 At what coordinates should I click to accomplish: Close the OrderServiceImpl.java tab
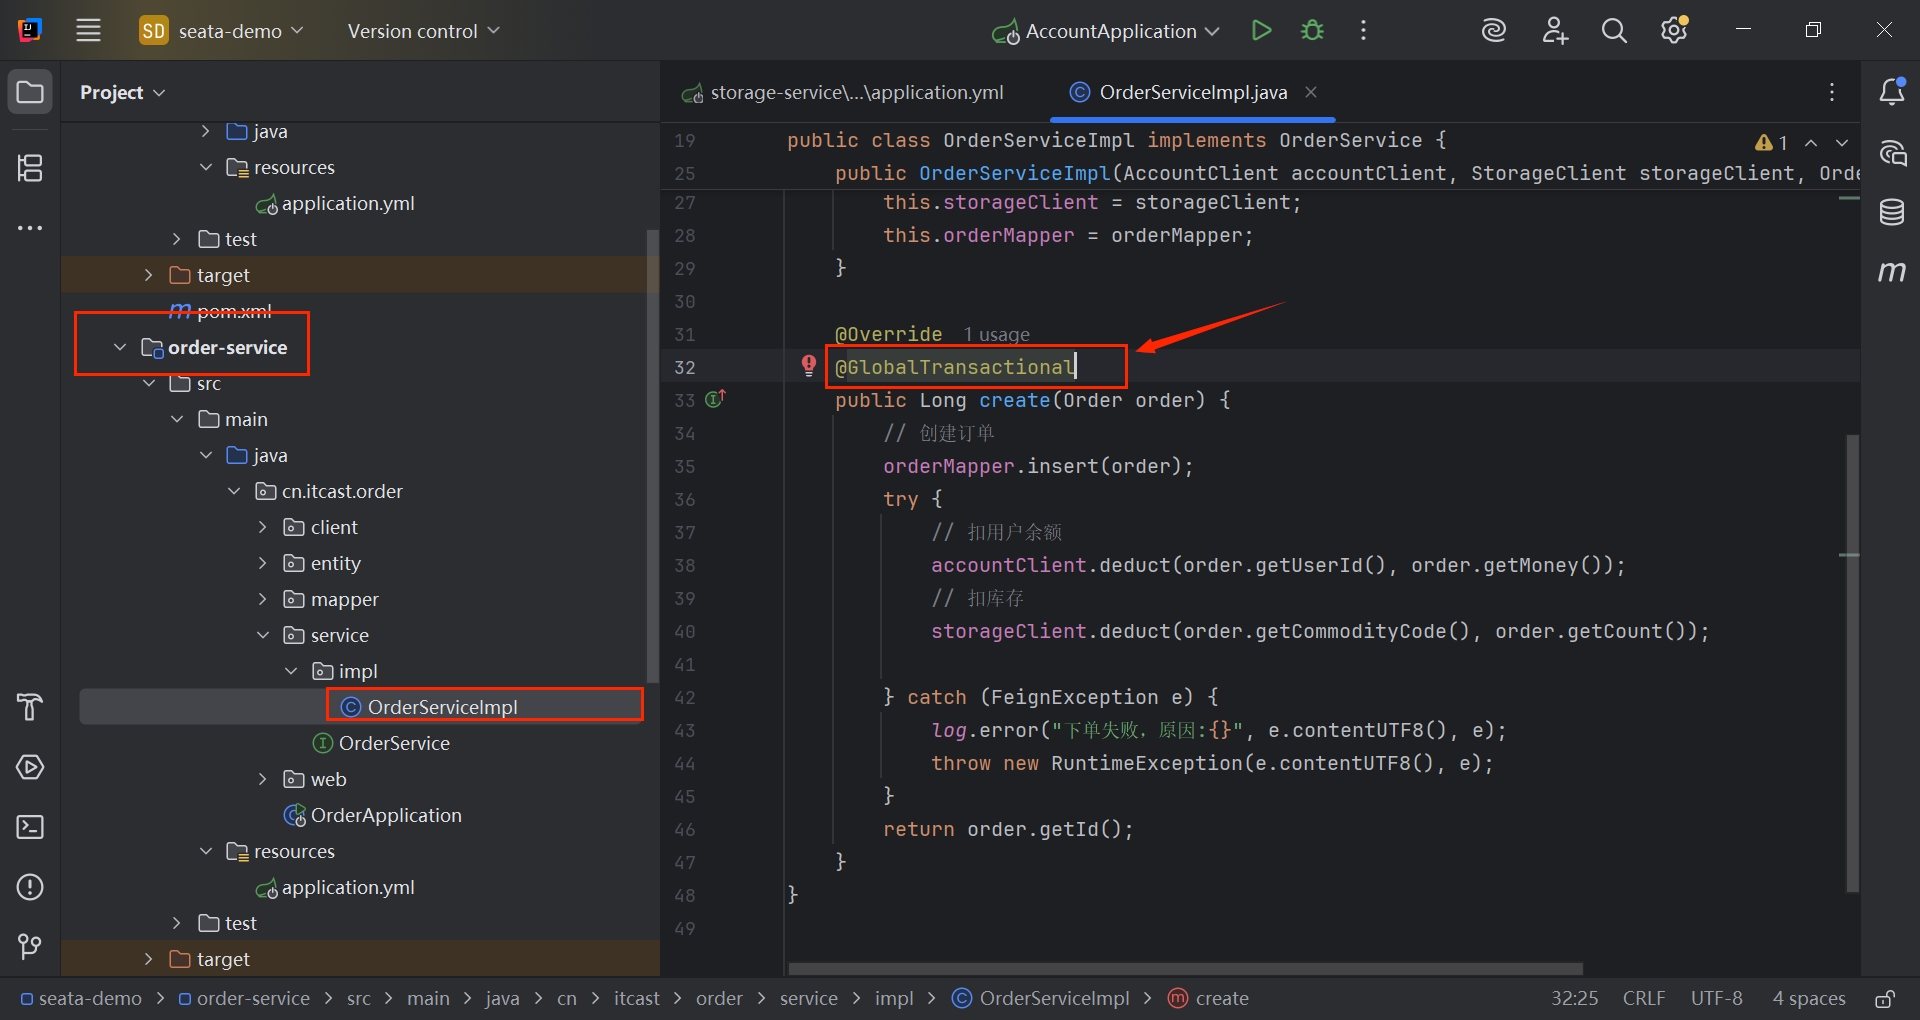pos(1311,92)
